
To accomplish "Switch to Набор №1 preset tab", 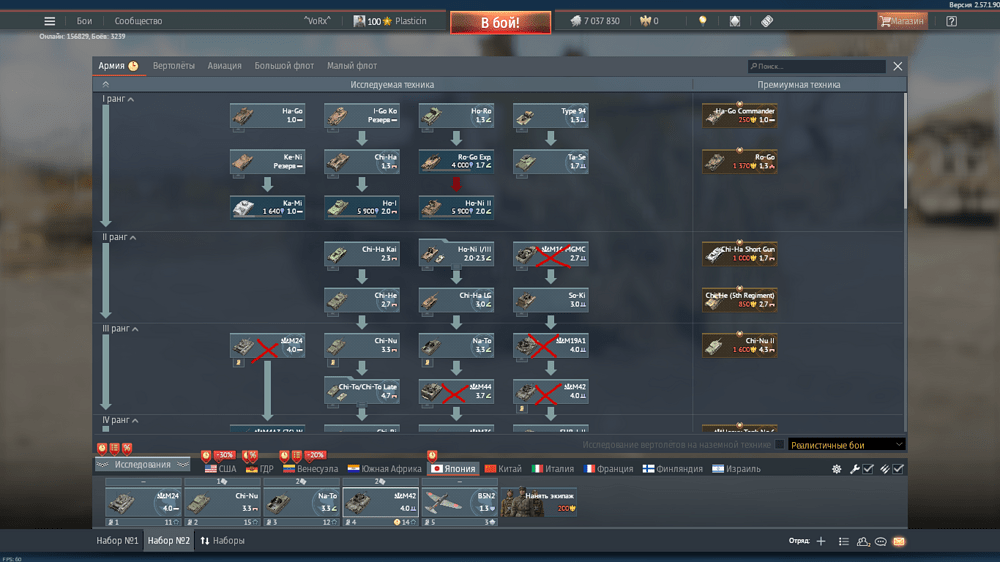I will pos(117,540).
